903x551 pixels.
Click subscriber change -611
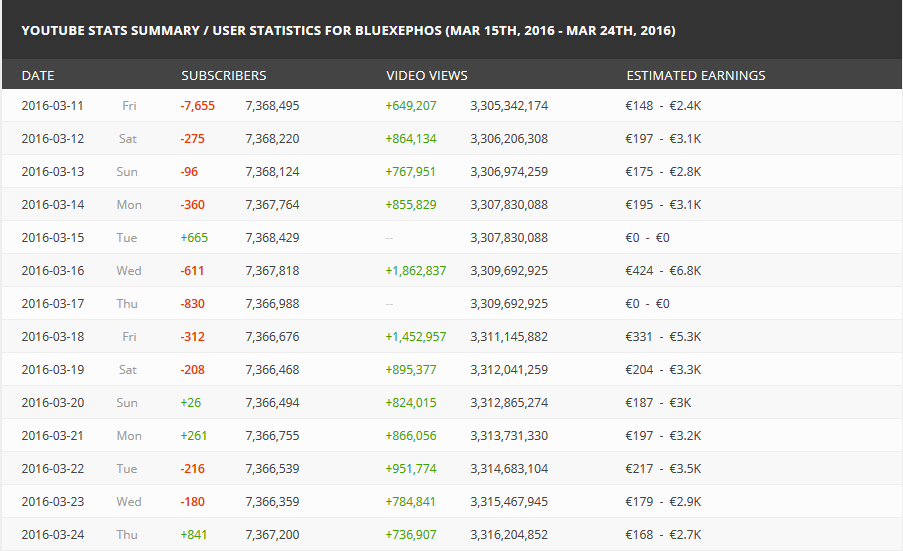(192, 271)
